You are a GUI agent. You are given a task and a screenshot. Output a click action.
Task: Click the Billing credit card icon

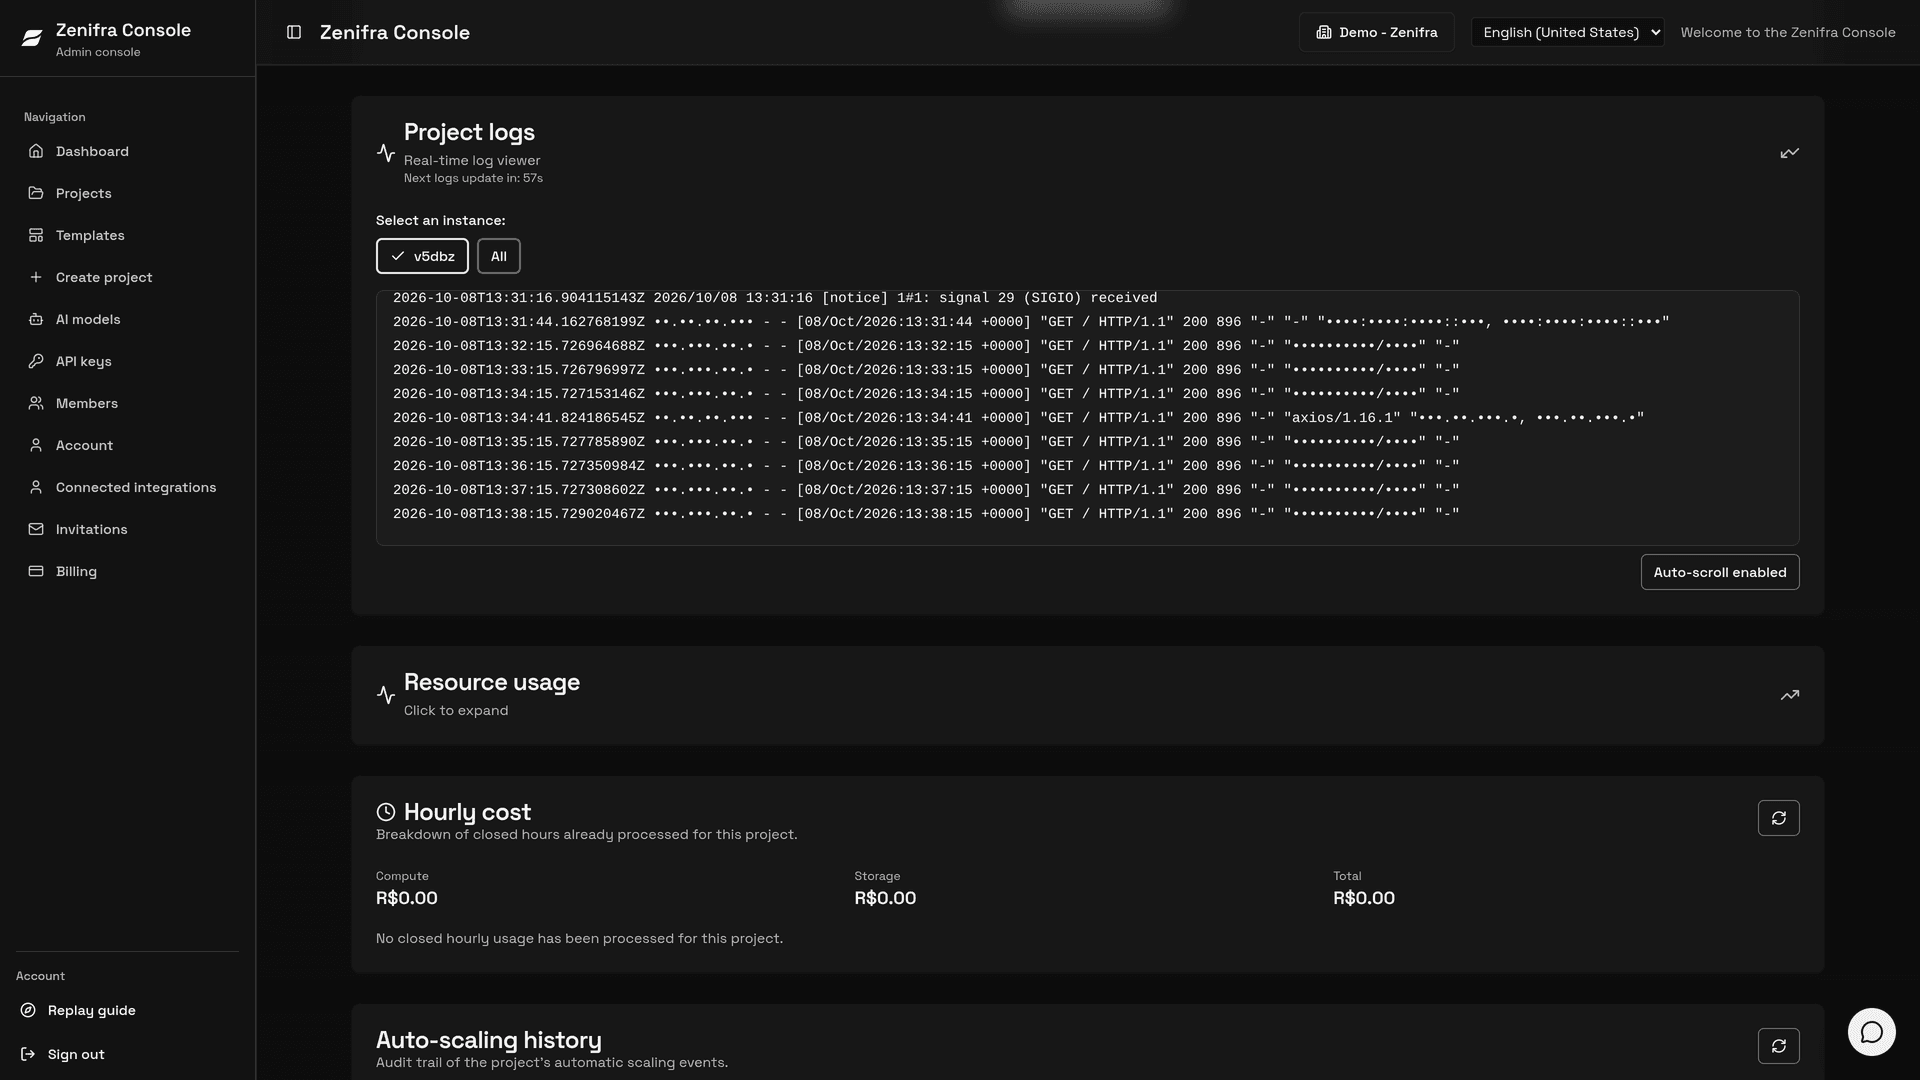pyautogui.click(x=36, y=571)
